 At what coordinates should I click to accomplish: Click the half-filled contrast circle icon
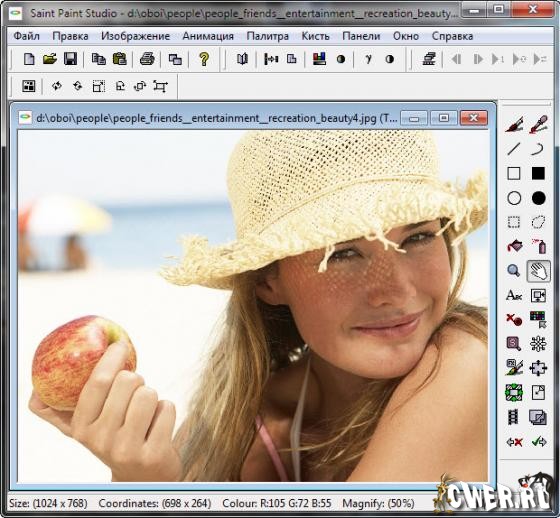click(x=390, y=59)
